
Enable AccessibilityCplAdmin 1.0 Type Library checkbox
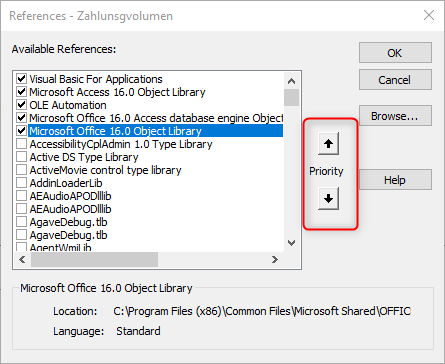pos(22,144)
